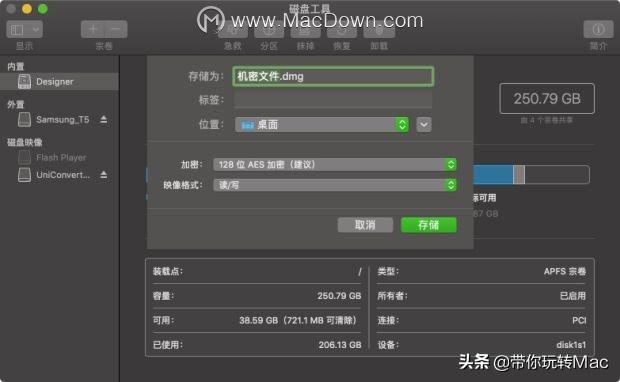Click the Cancel (取消) button
620x382 pixels.
tap(365, 225)
